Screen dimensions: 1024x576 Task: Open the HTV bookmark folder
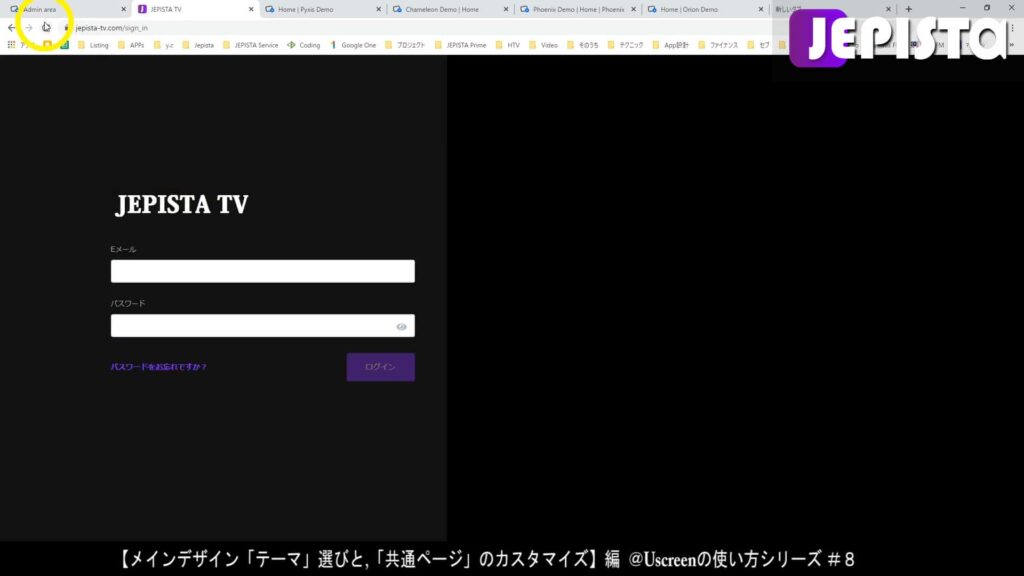point(507,45)
